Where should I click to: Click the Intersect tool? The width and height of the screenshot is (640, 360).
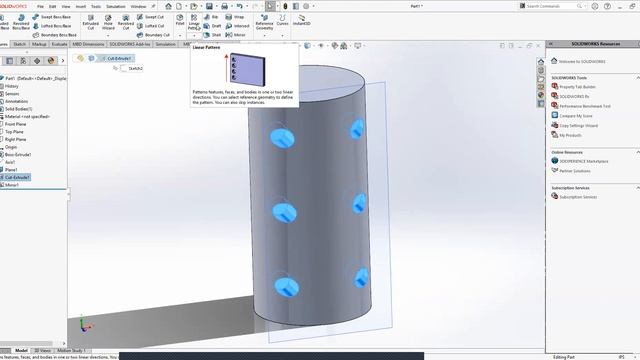coord(237,26)
